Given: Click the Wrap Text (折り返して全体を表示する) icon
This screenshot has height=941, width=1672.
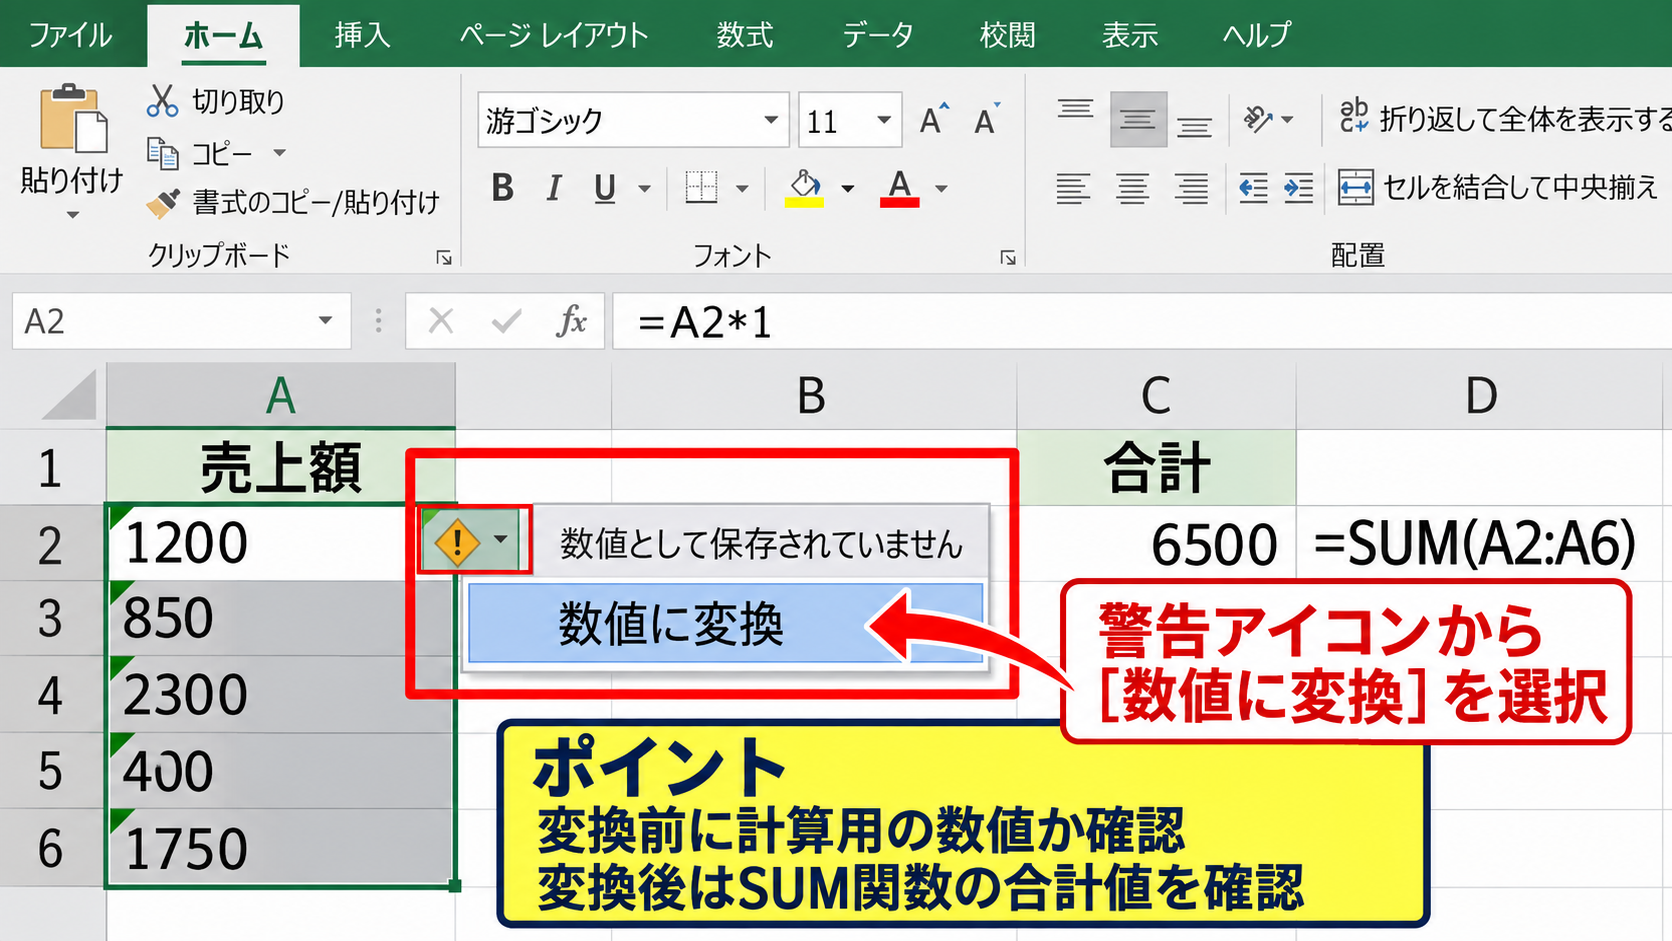Looking at the screenshot, I should pyautogui.click(x=1354, y=116).
